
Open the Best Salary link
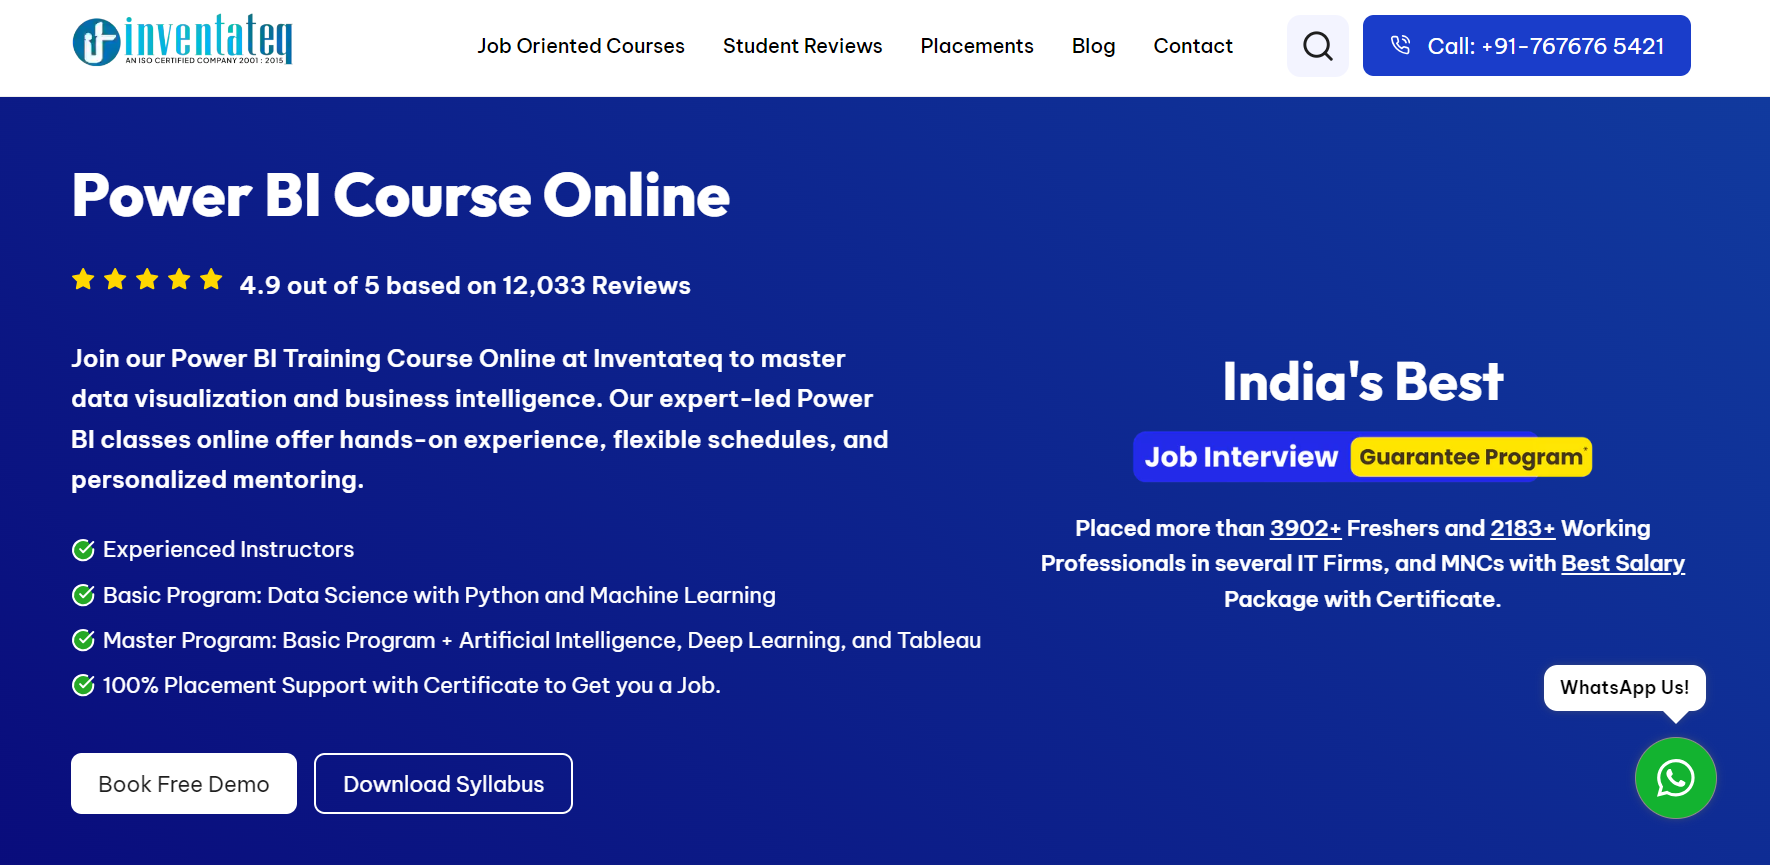coord(1623,563)
